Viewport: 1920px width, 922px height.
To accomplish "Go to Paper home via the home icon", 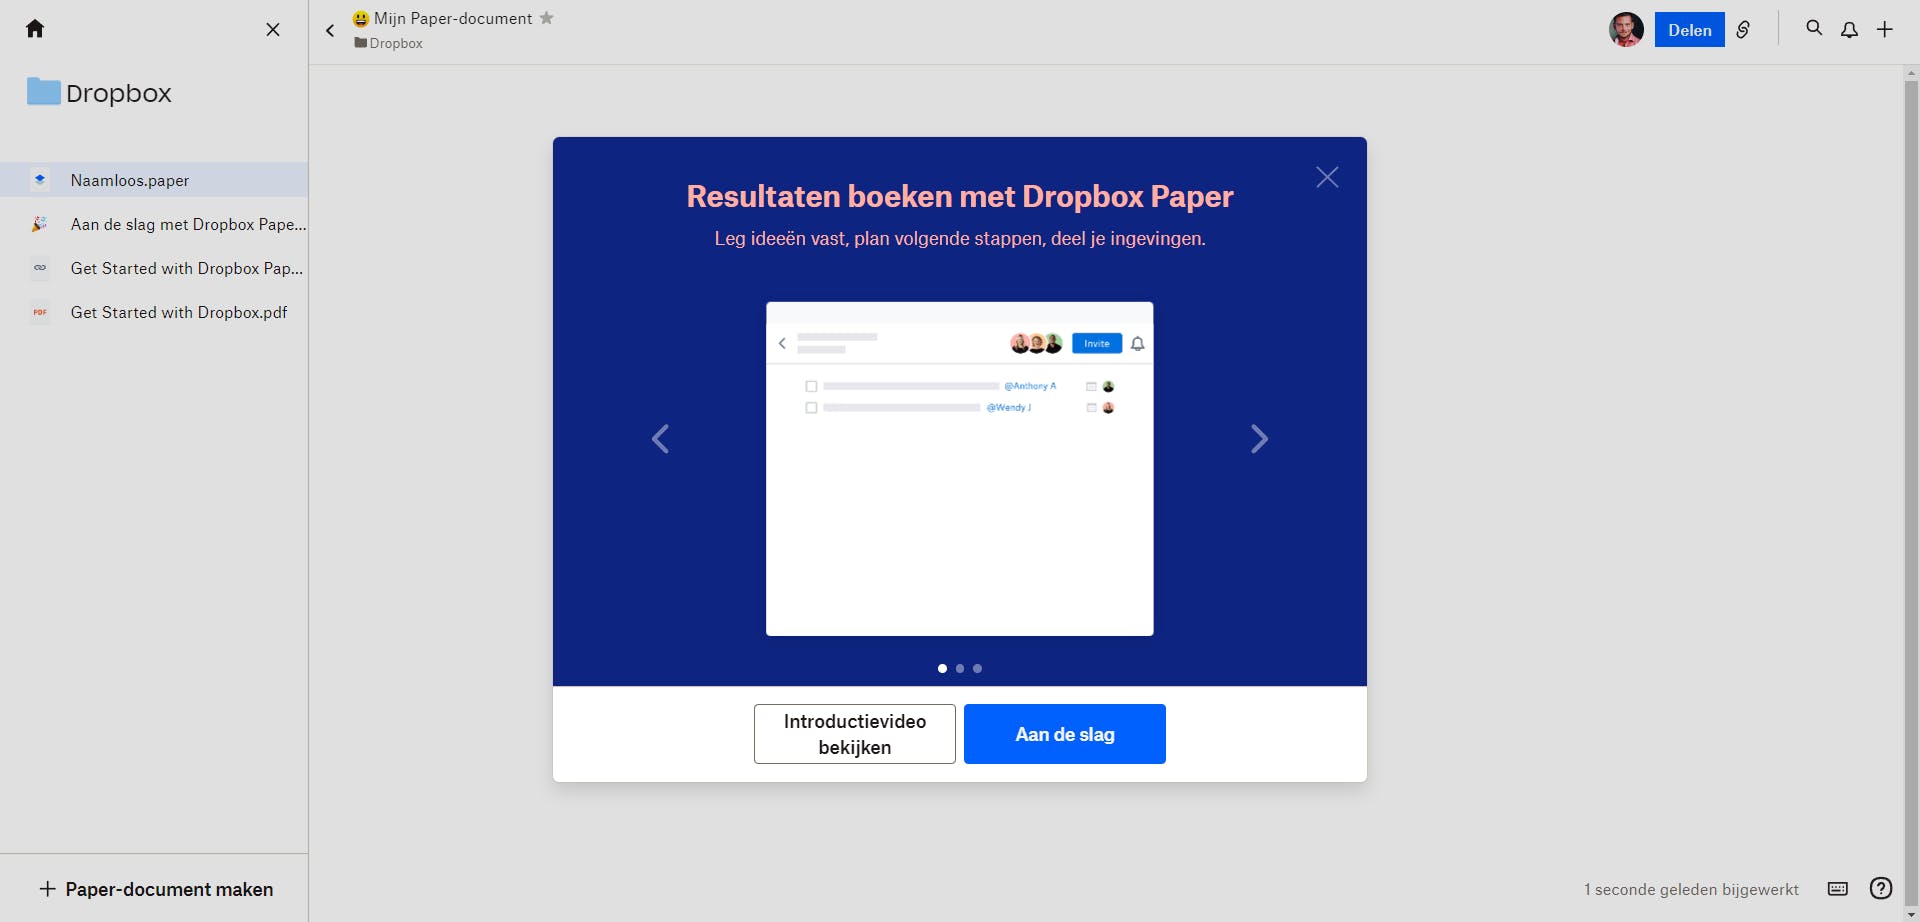I will tap(36, 29).
